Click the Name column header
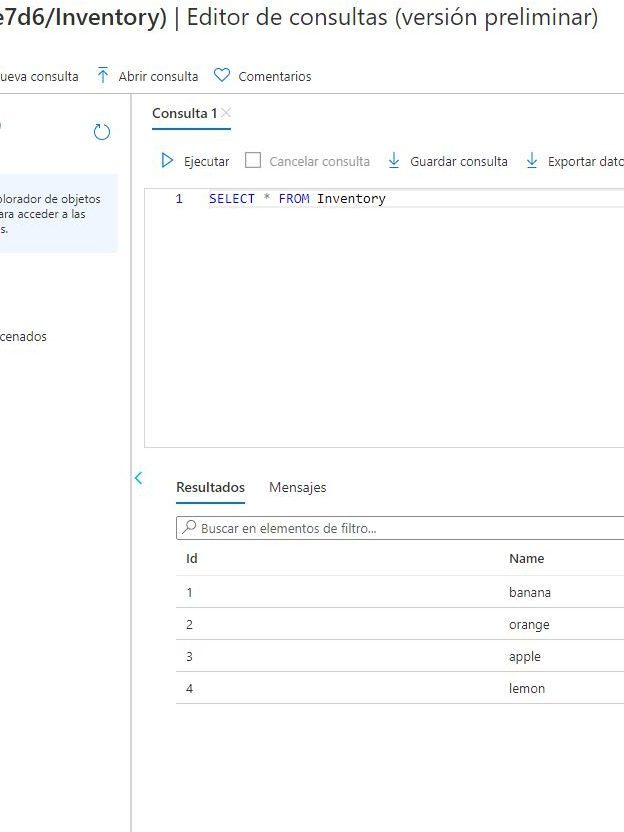This screenshot has width=624, height=832. (x=526, y=559)
